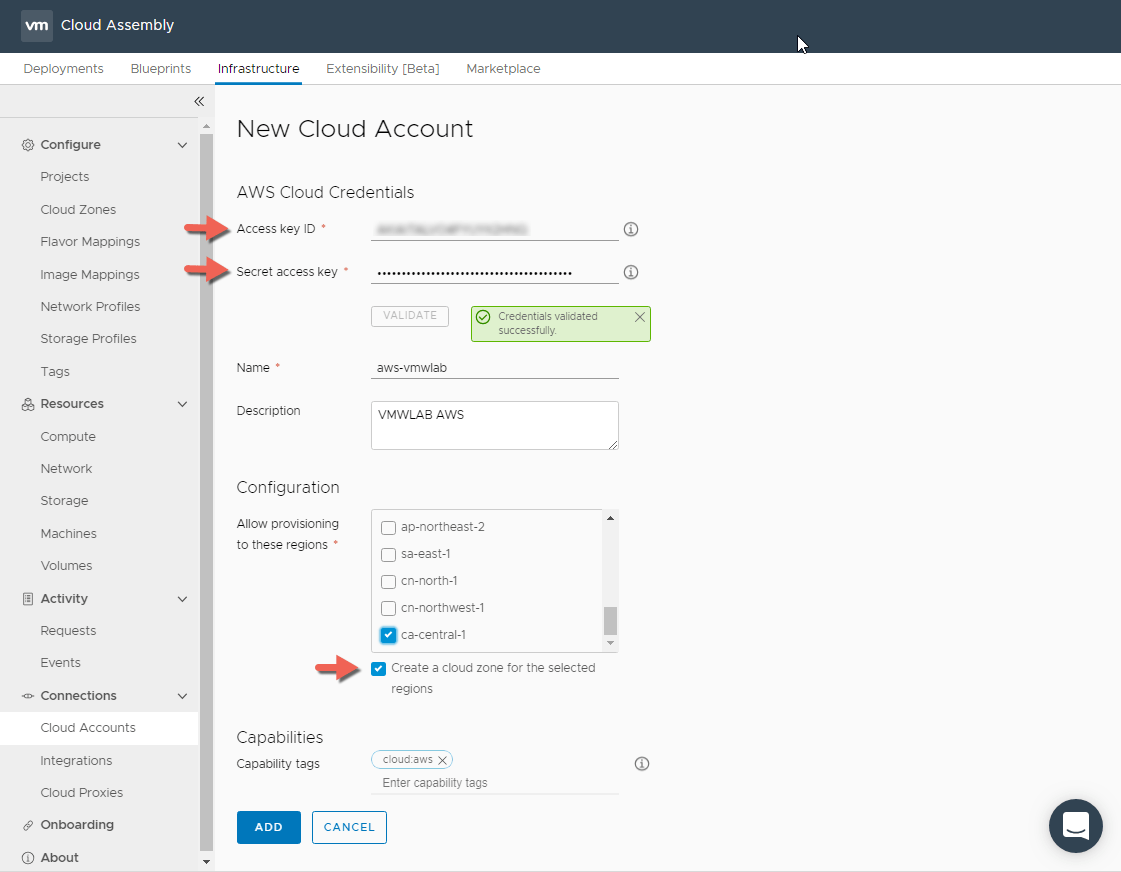The height and width of the screenshot is (872, 1121).
Task: Open the chat support bubble
Action: 1075,826
